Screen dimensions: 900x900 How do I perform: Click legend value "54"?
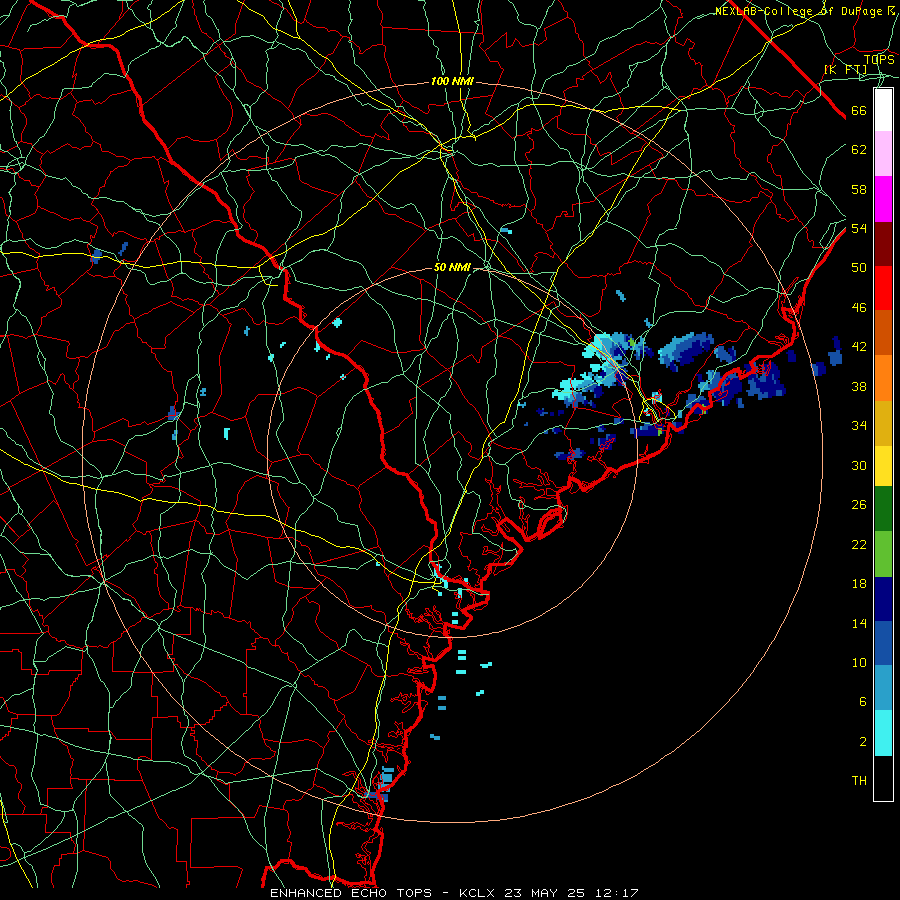(859, 228)
